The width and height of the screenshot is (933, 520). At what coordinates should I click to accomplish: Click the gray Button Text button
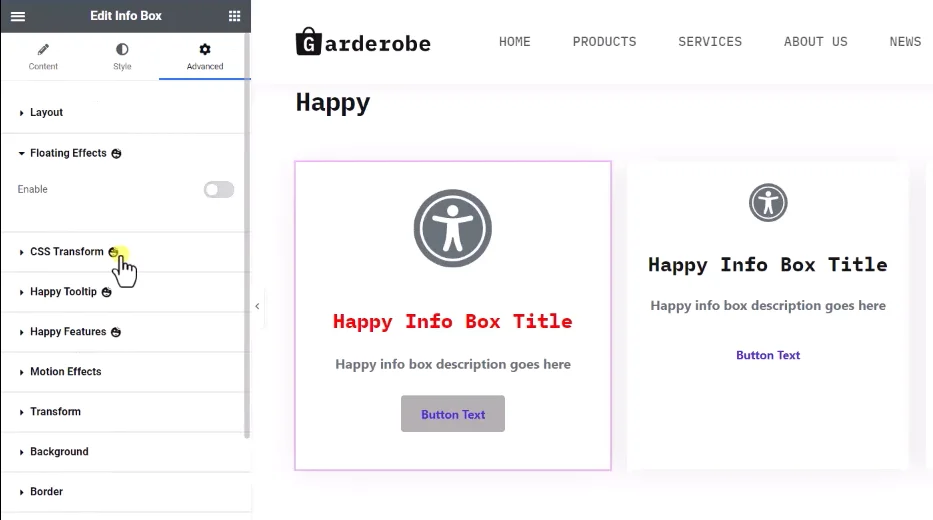click(x=453, y=414)
